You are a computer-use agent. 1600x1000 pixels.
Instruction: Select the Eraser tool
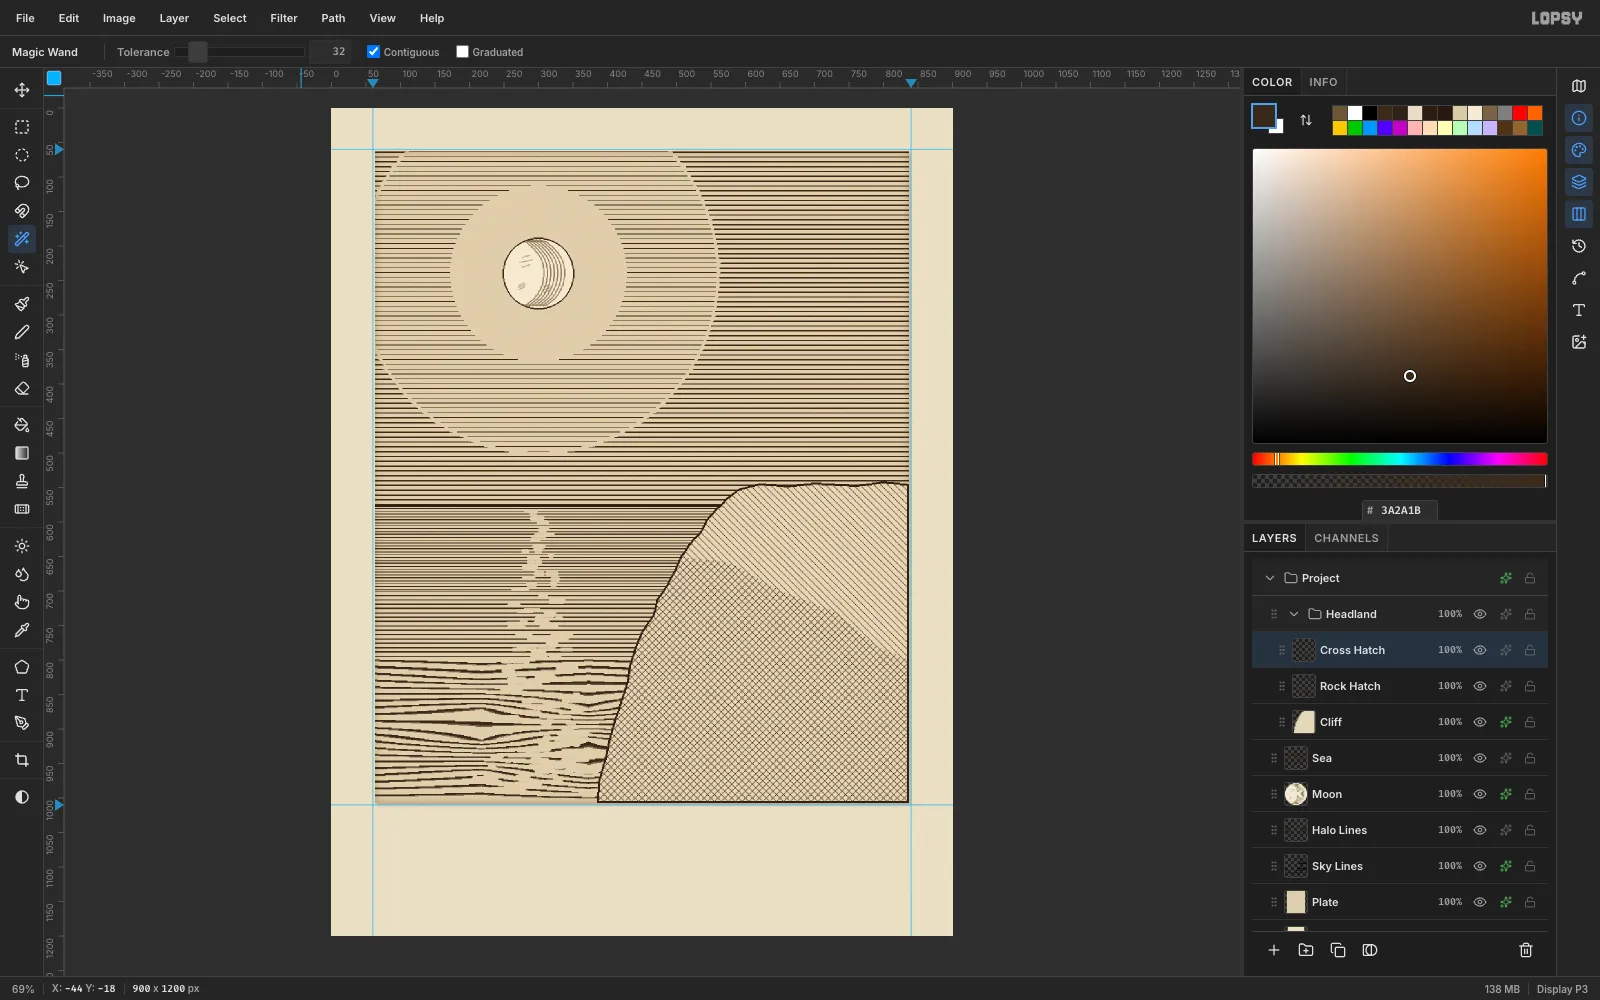pyautogui.click(x=22, y=388)
